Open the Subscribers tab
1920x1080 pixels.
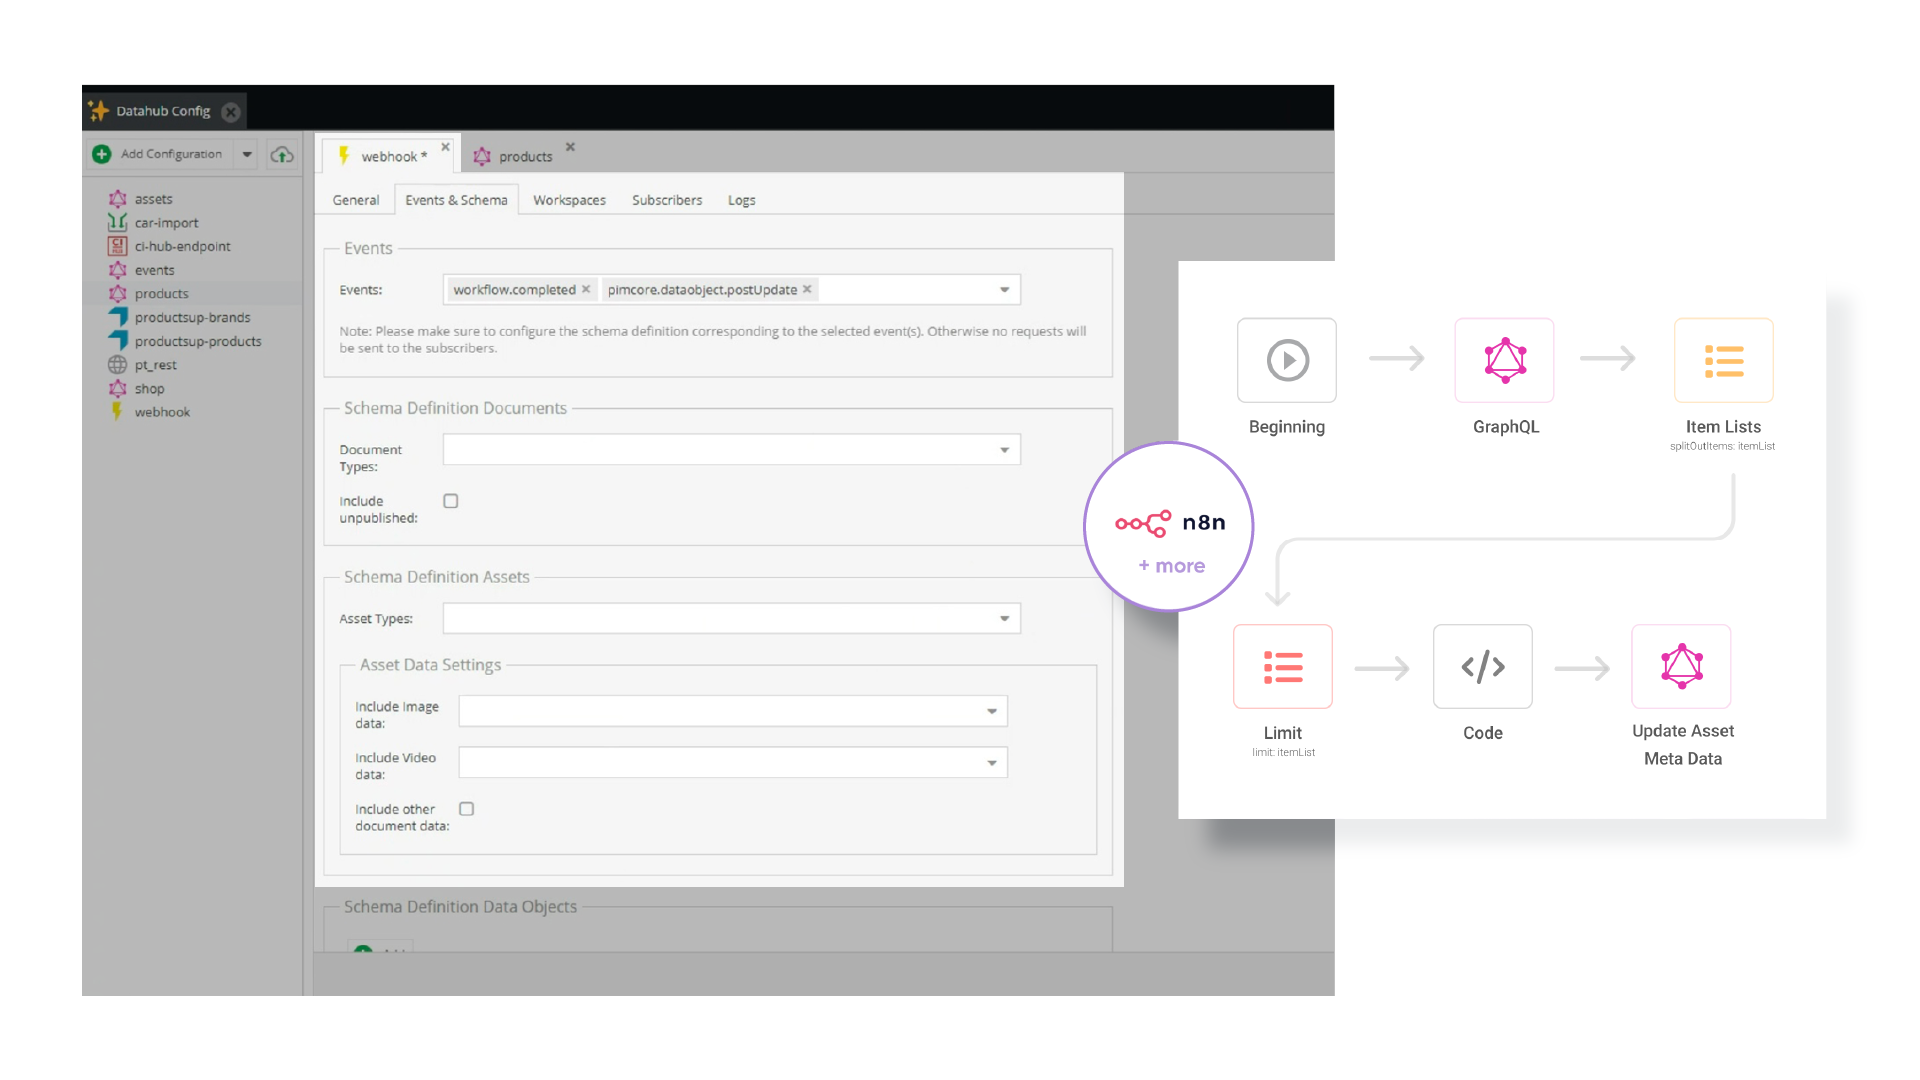(667, 200)
